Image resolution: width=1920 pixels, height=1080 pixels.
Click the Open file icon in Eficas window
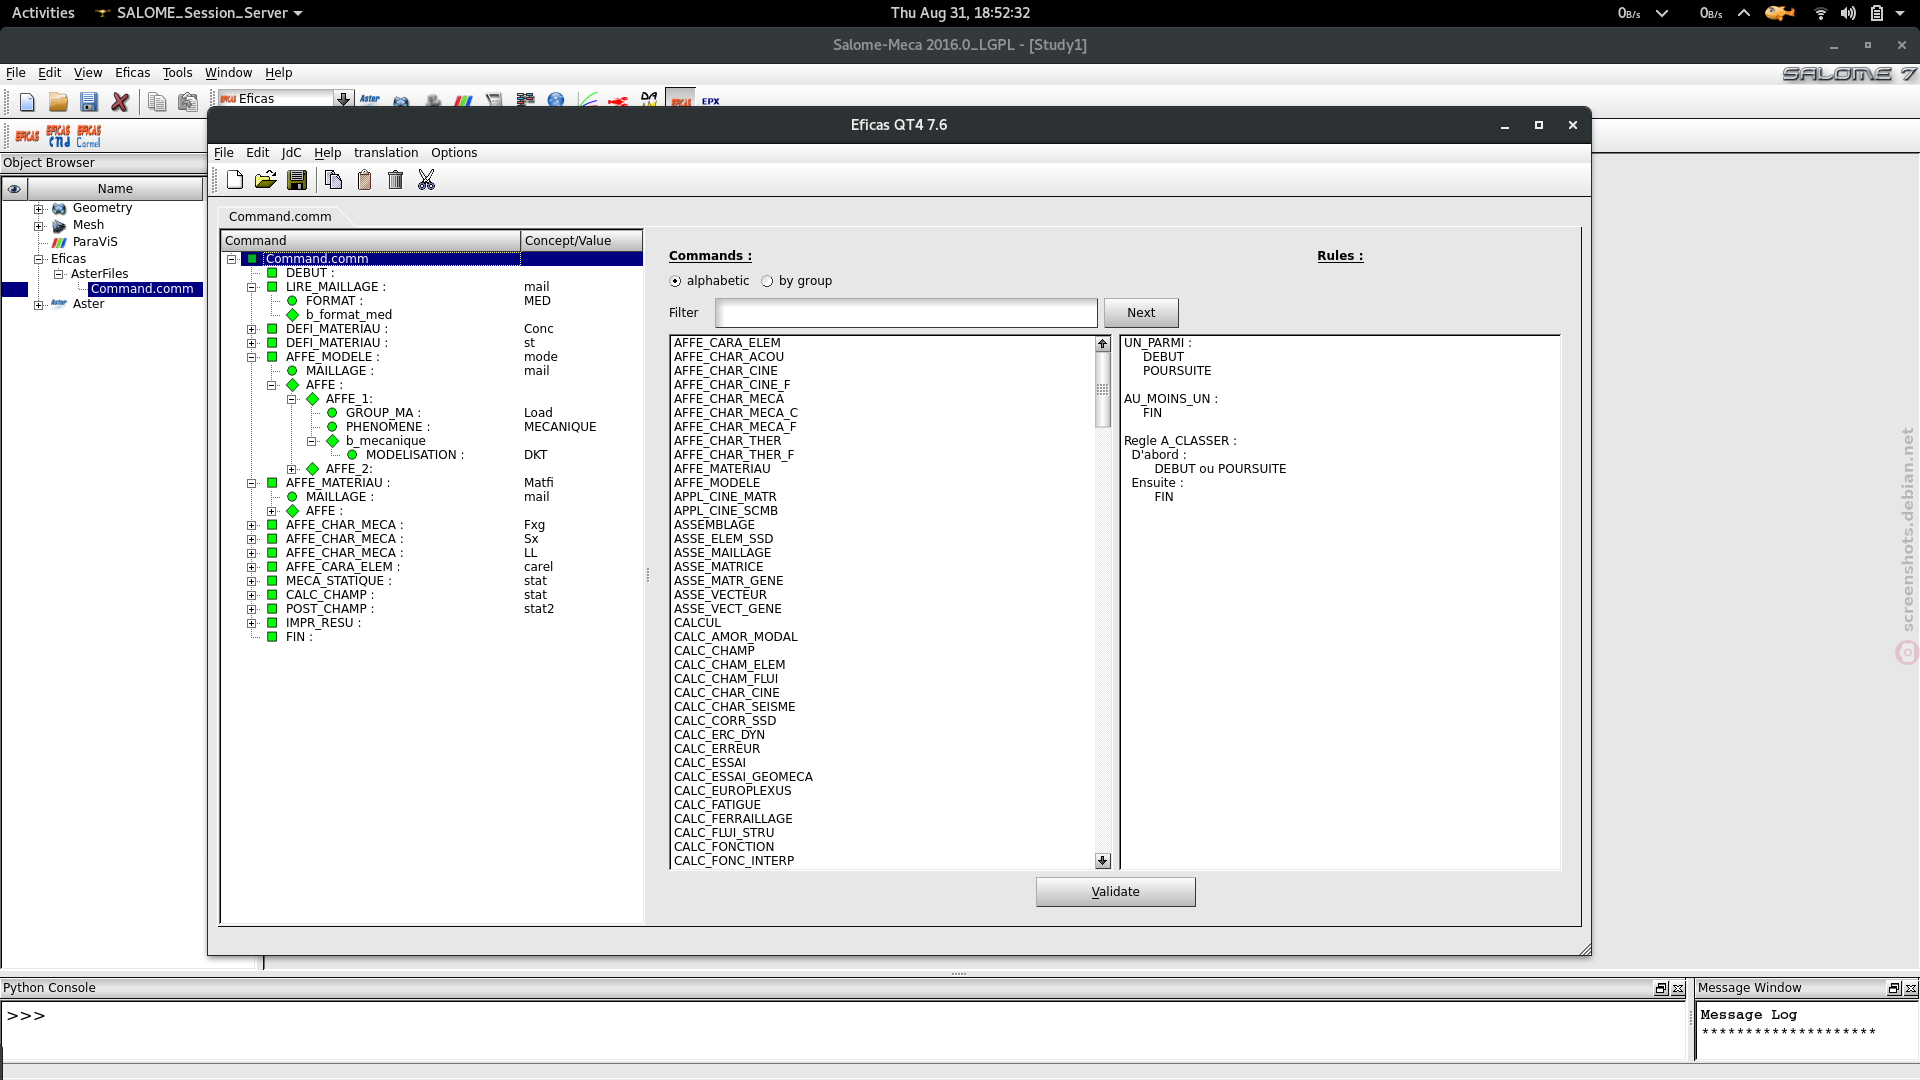tap(265, 180)
